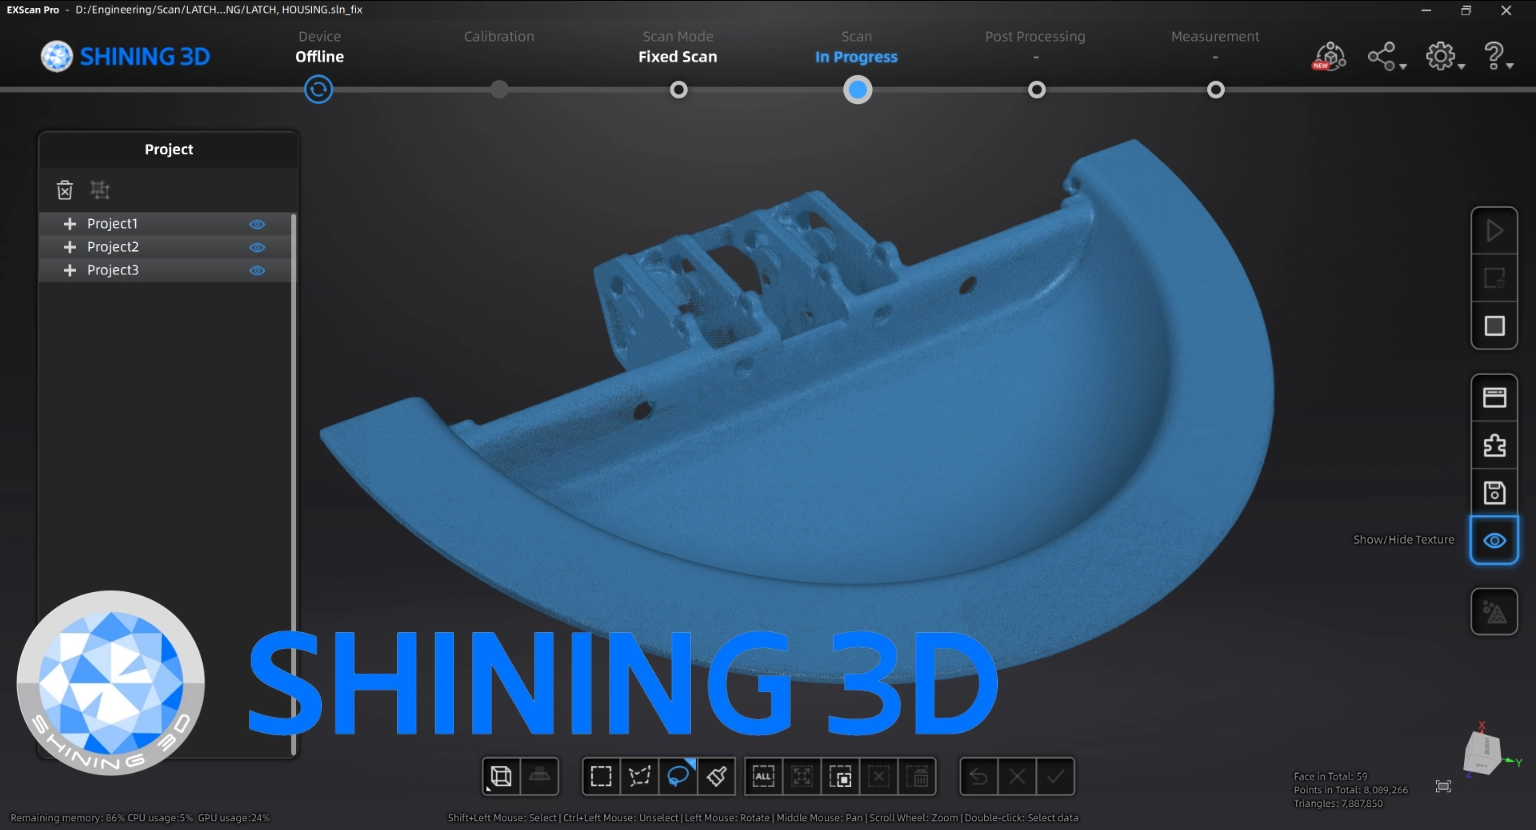Toggle the Show/Hide Texture eye button

[x=1494, y=540]
